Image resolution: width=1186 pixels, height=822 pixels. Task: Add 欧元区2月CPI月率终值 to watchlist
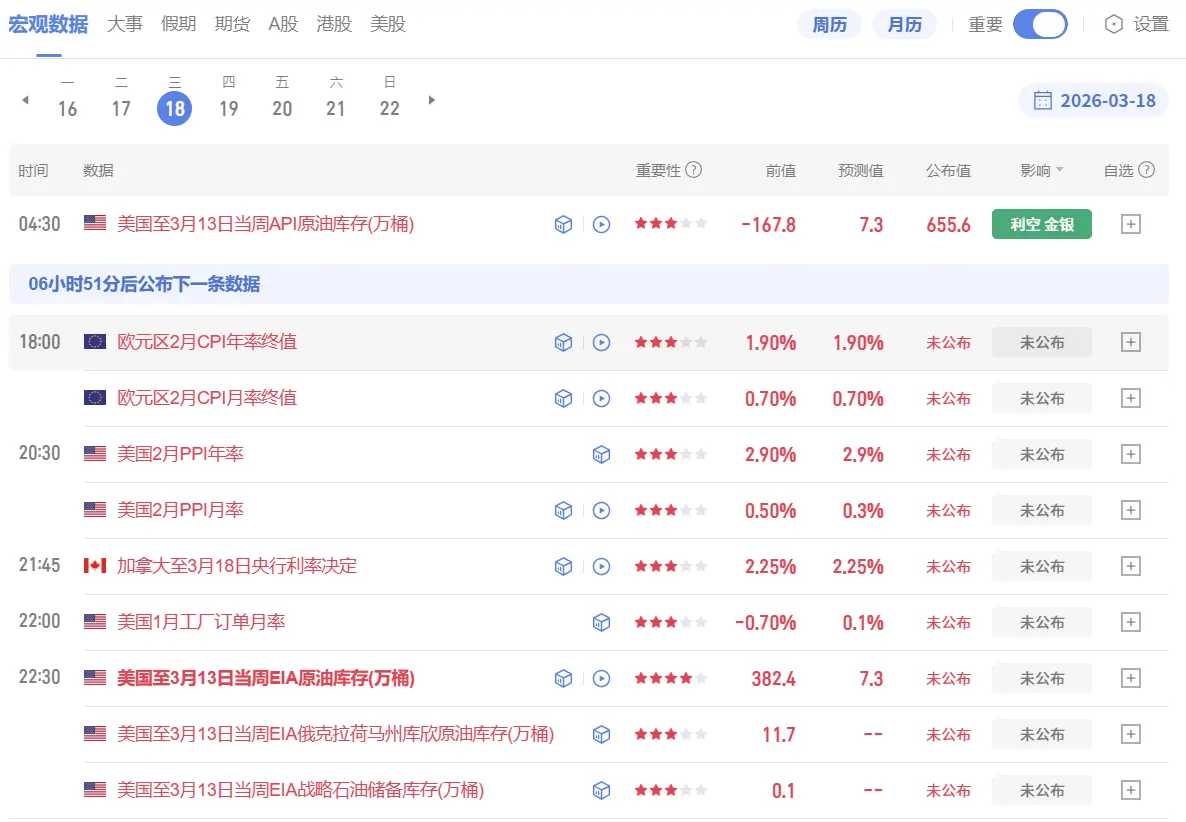click(1131, 399)
